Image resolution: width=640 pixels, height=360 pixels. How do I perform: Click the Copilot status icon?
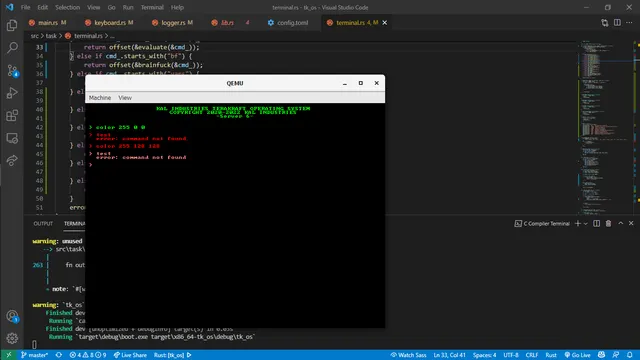pyautogui.click(x=601, y=355)
